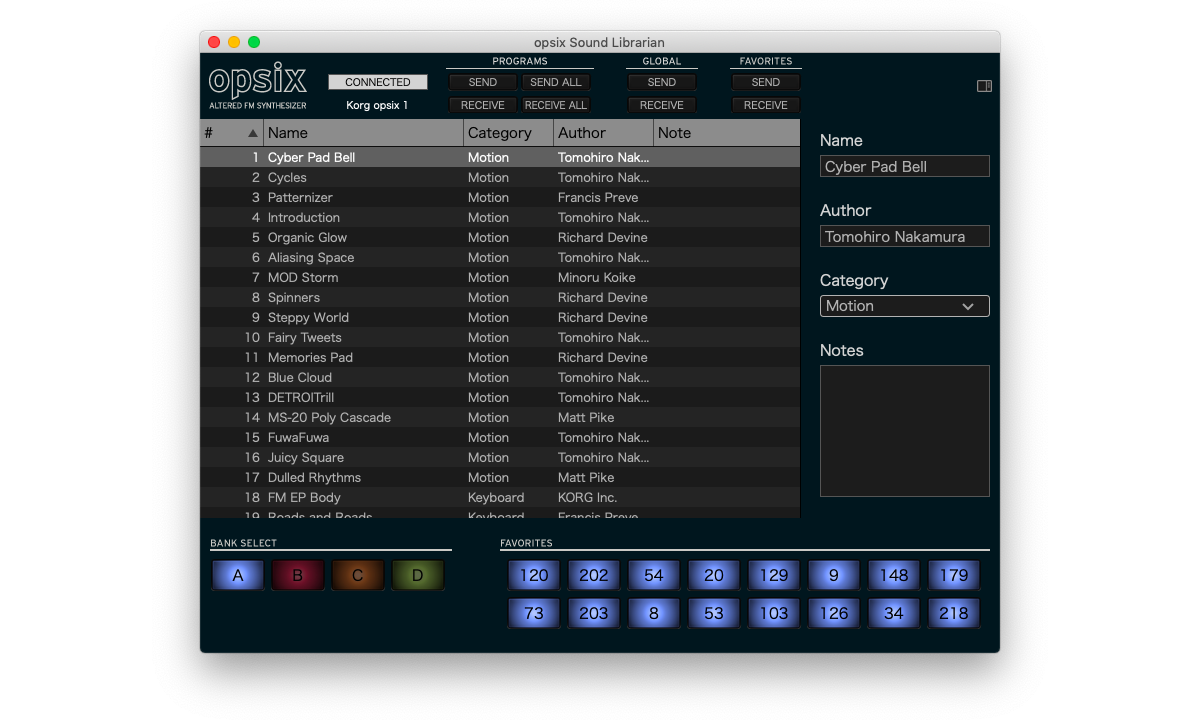Click the Programs RECEIVE button
This screenshot has height=720, width=1200.
pyautogui.click(x=483, y=105)
